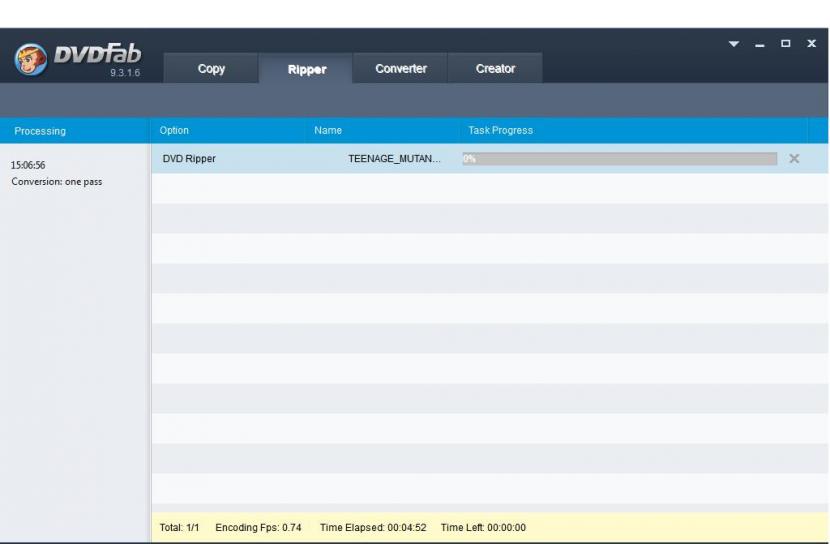Viewport: 830px width, 544px height.
Task: Click the 0% task progress bar
Action: click(x=619, y=158)
